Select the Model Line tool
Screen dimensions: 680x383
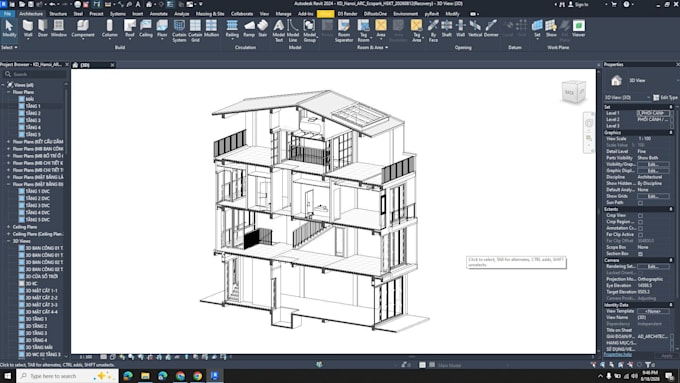[x=293, y=31]
